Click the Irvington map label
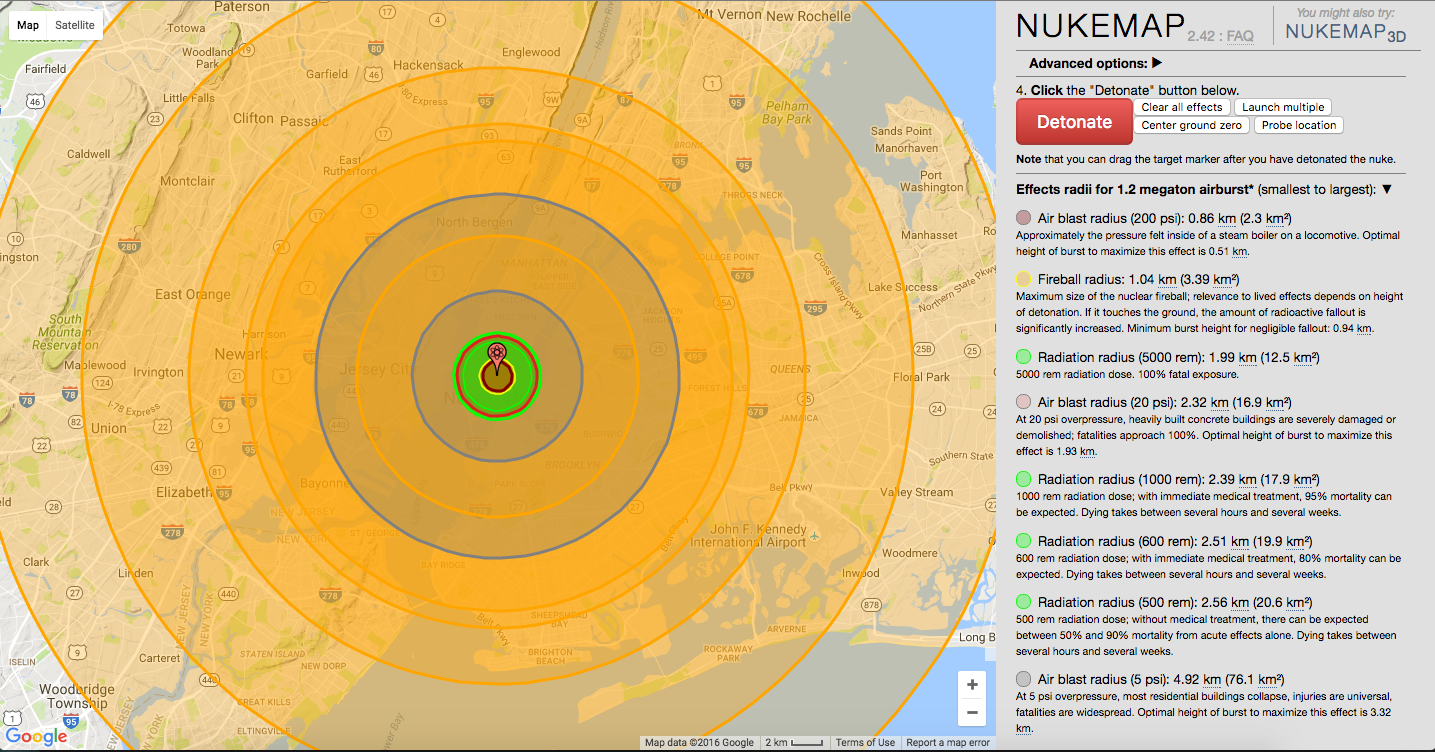This screenshot has width=1435, height=752. tap(158, 372)
